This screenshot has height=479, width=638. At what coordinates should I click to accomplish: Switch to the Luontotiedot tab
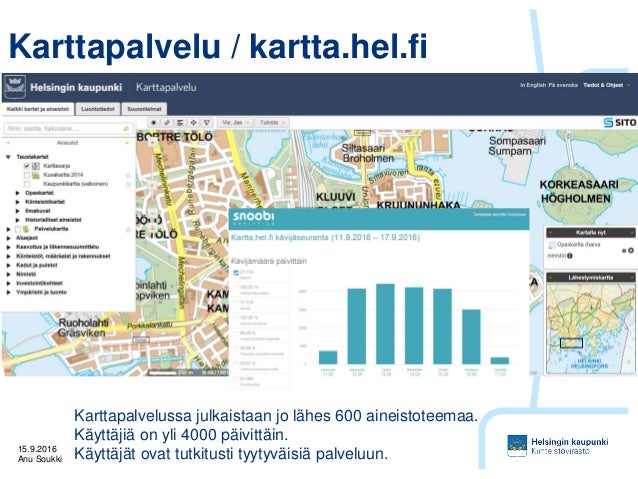(98, 109)
